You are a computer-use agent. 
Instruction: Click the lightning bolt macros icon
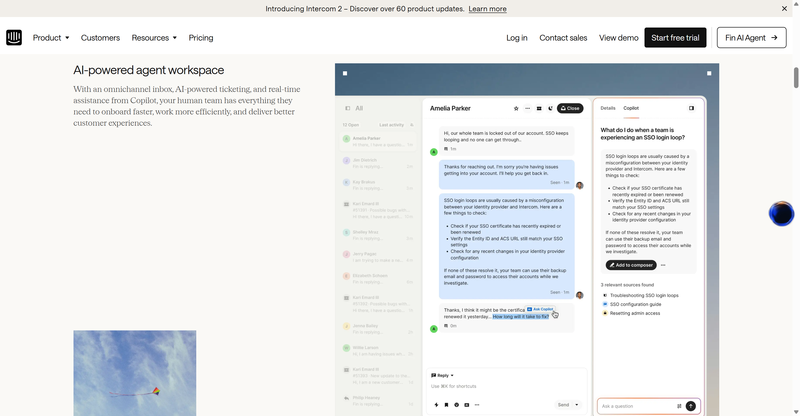coord(436,405)
